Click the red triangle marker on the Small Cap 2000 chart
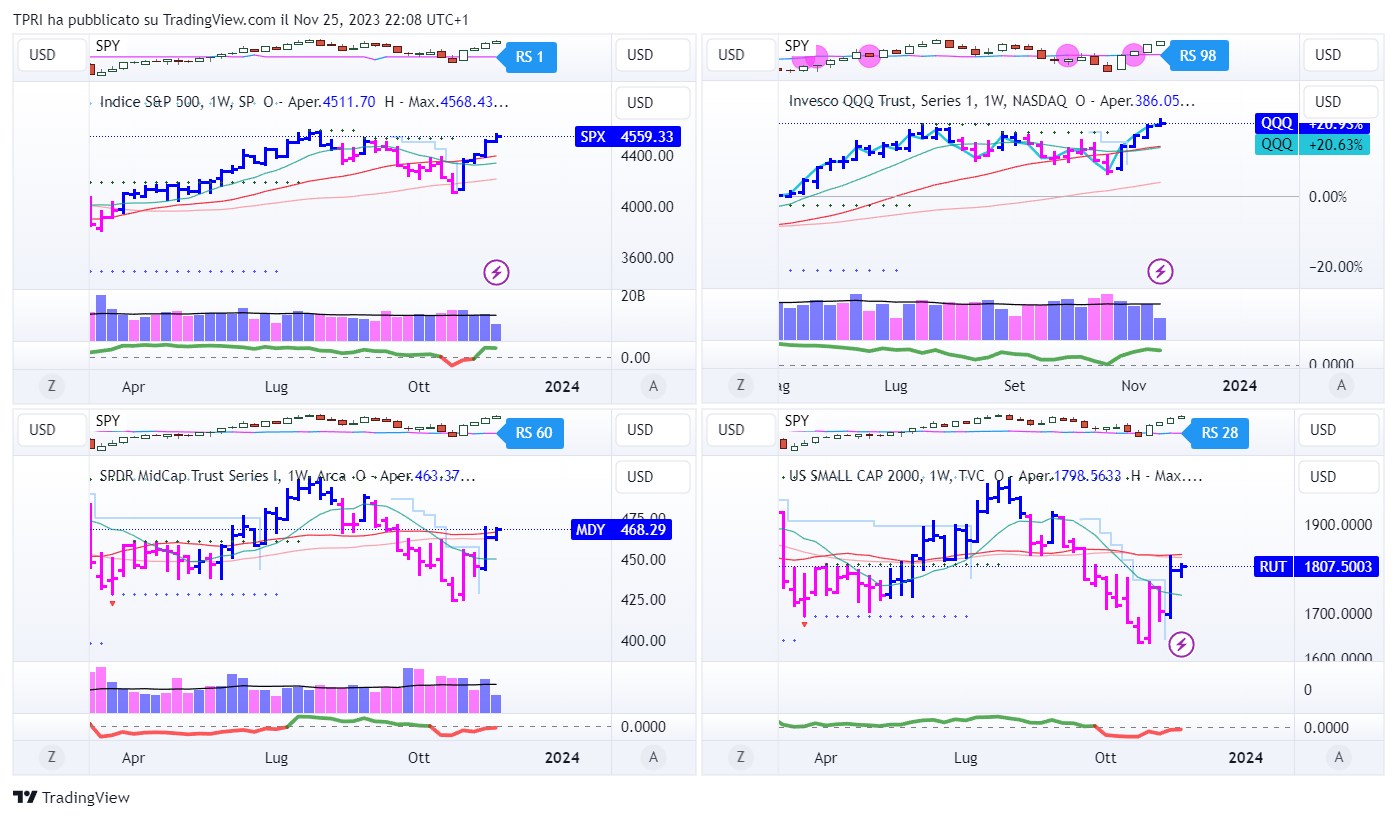The width and height of the screenshot is (1397, 819). pos(804,624)
